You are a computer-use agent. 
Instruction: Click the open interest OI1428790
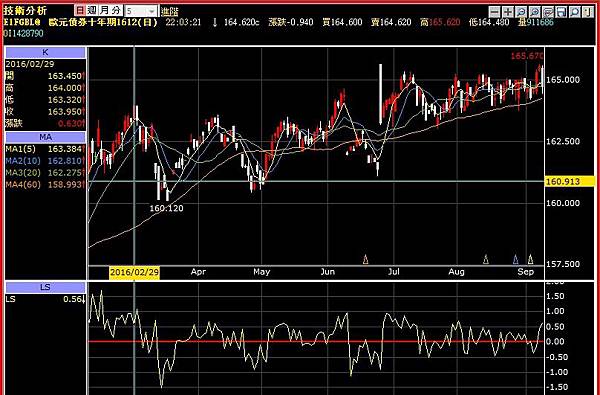[23, 34]
